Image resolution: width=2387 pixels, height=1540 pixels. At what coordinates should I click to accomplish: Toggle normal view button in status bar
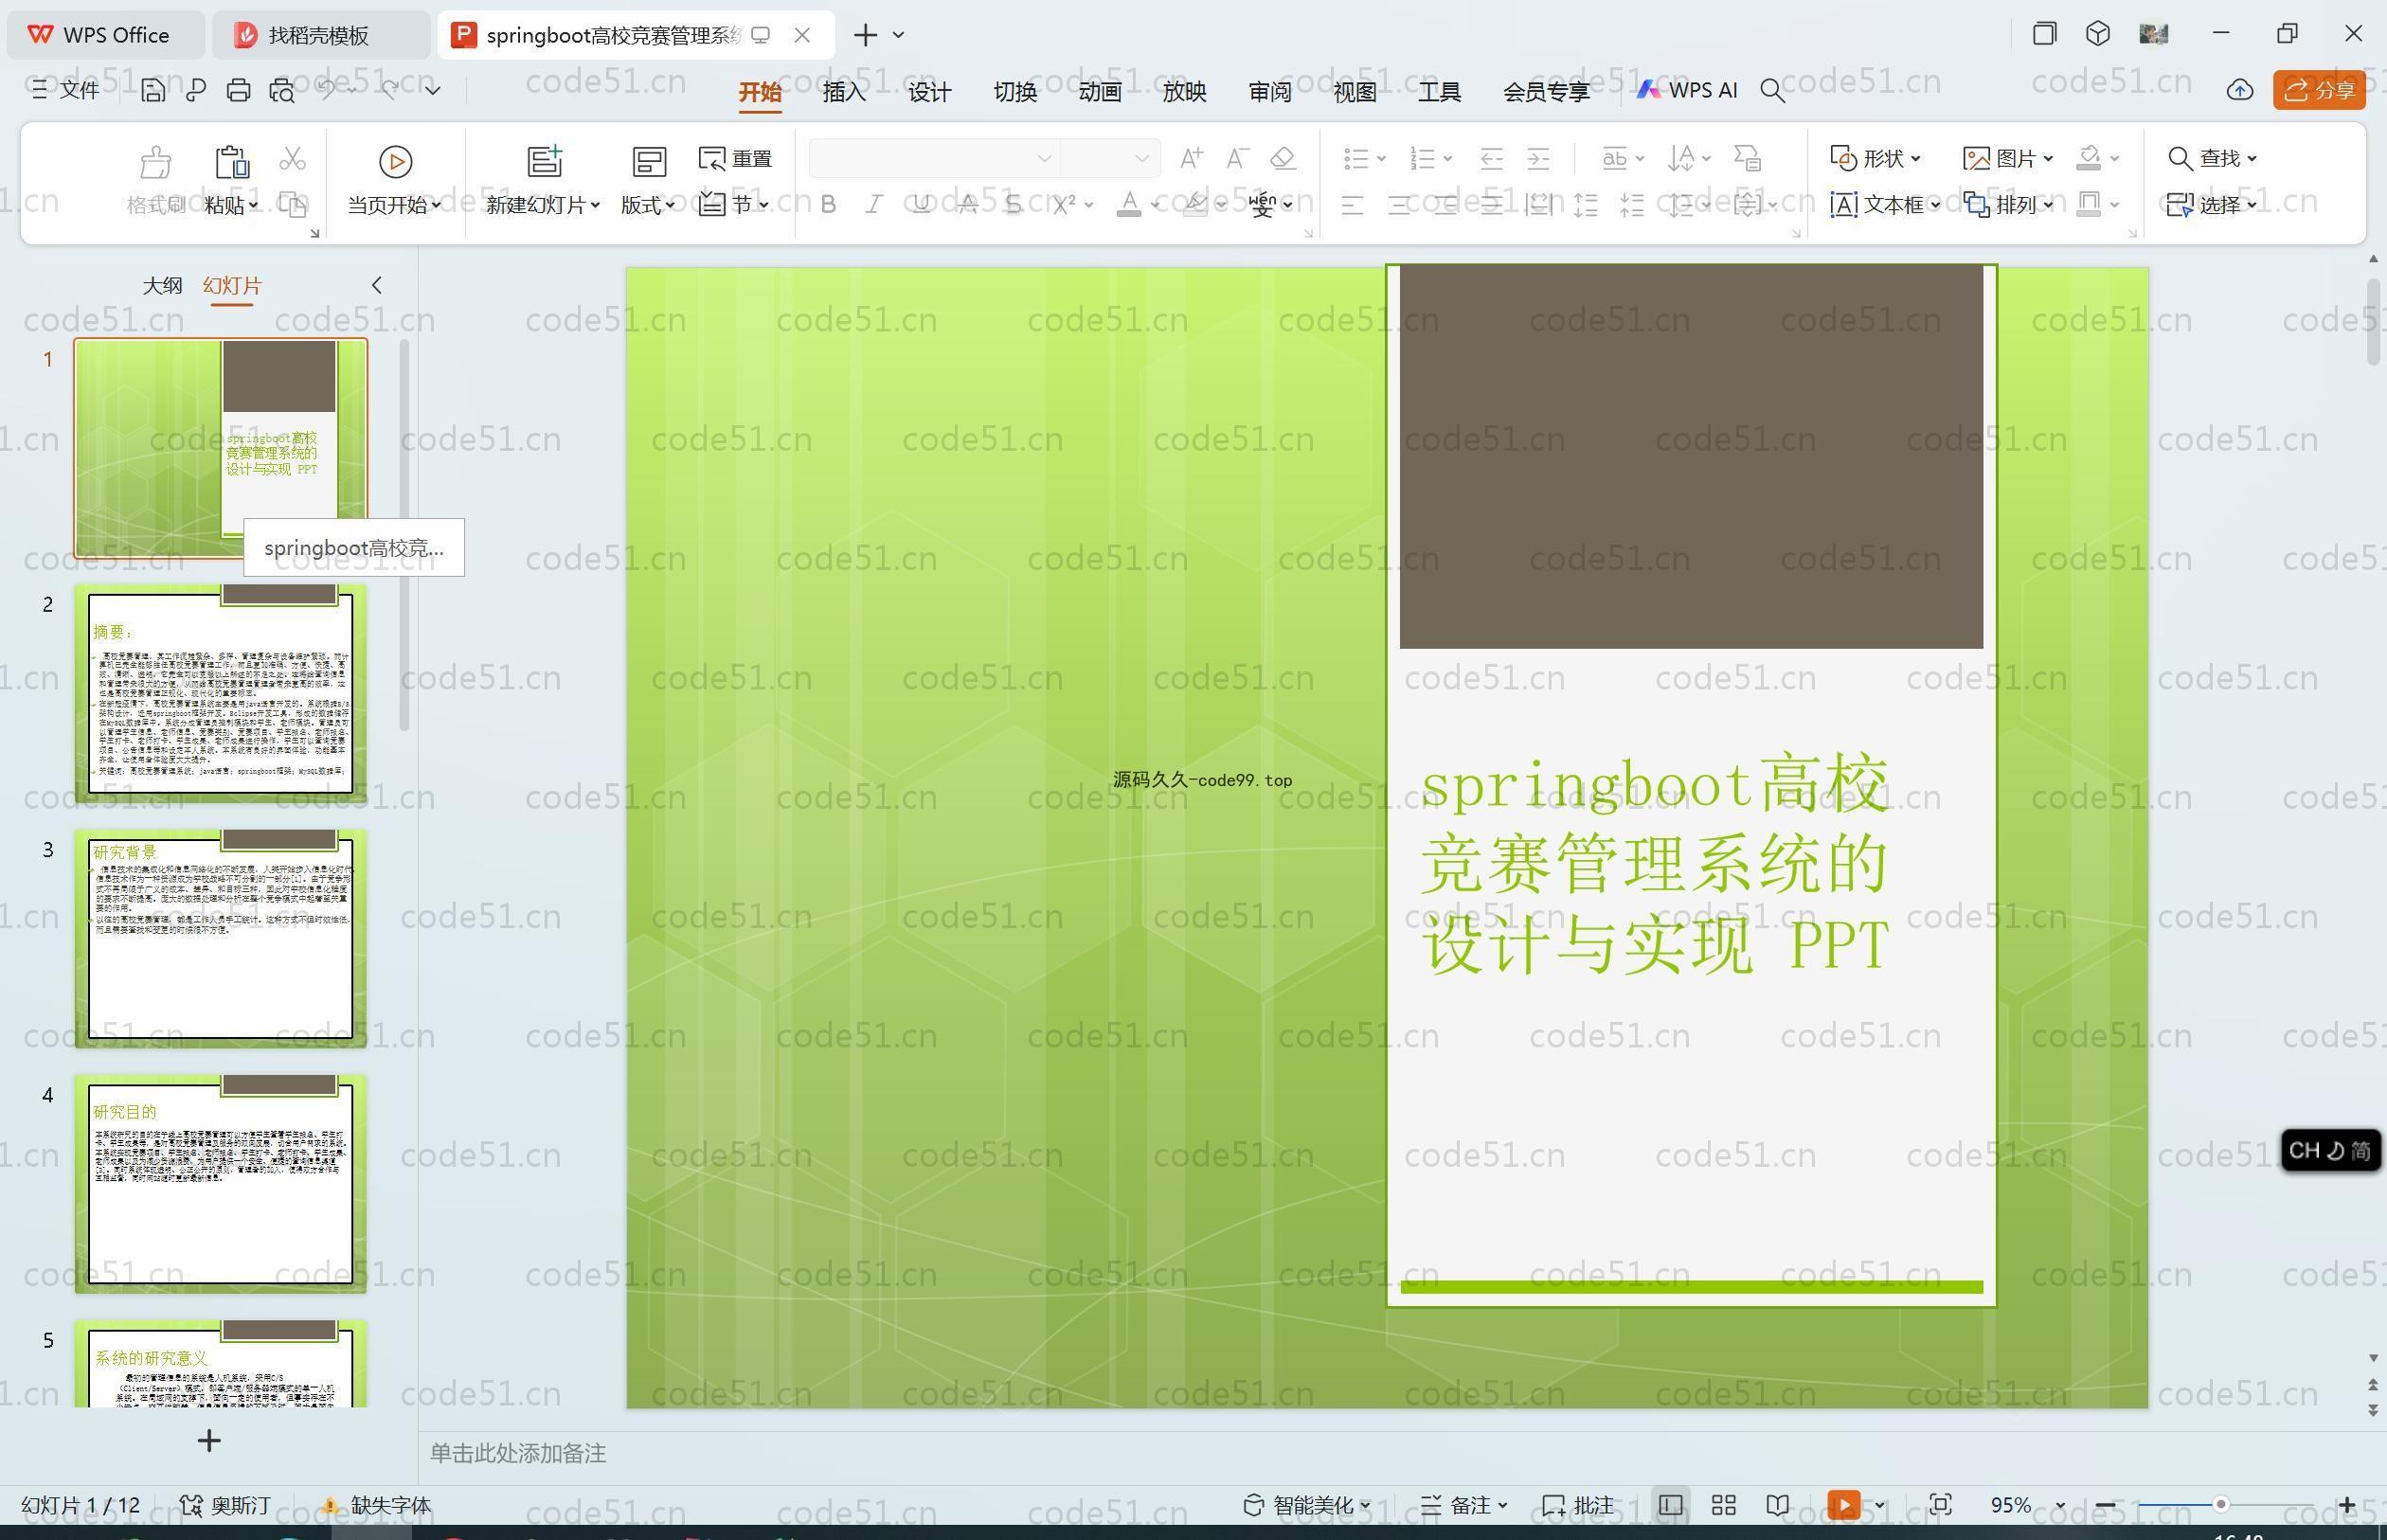1670,1505
